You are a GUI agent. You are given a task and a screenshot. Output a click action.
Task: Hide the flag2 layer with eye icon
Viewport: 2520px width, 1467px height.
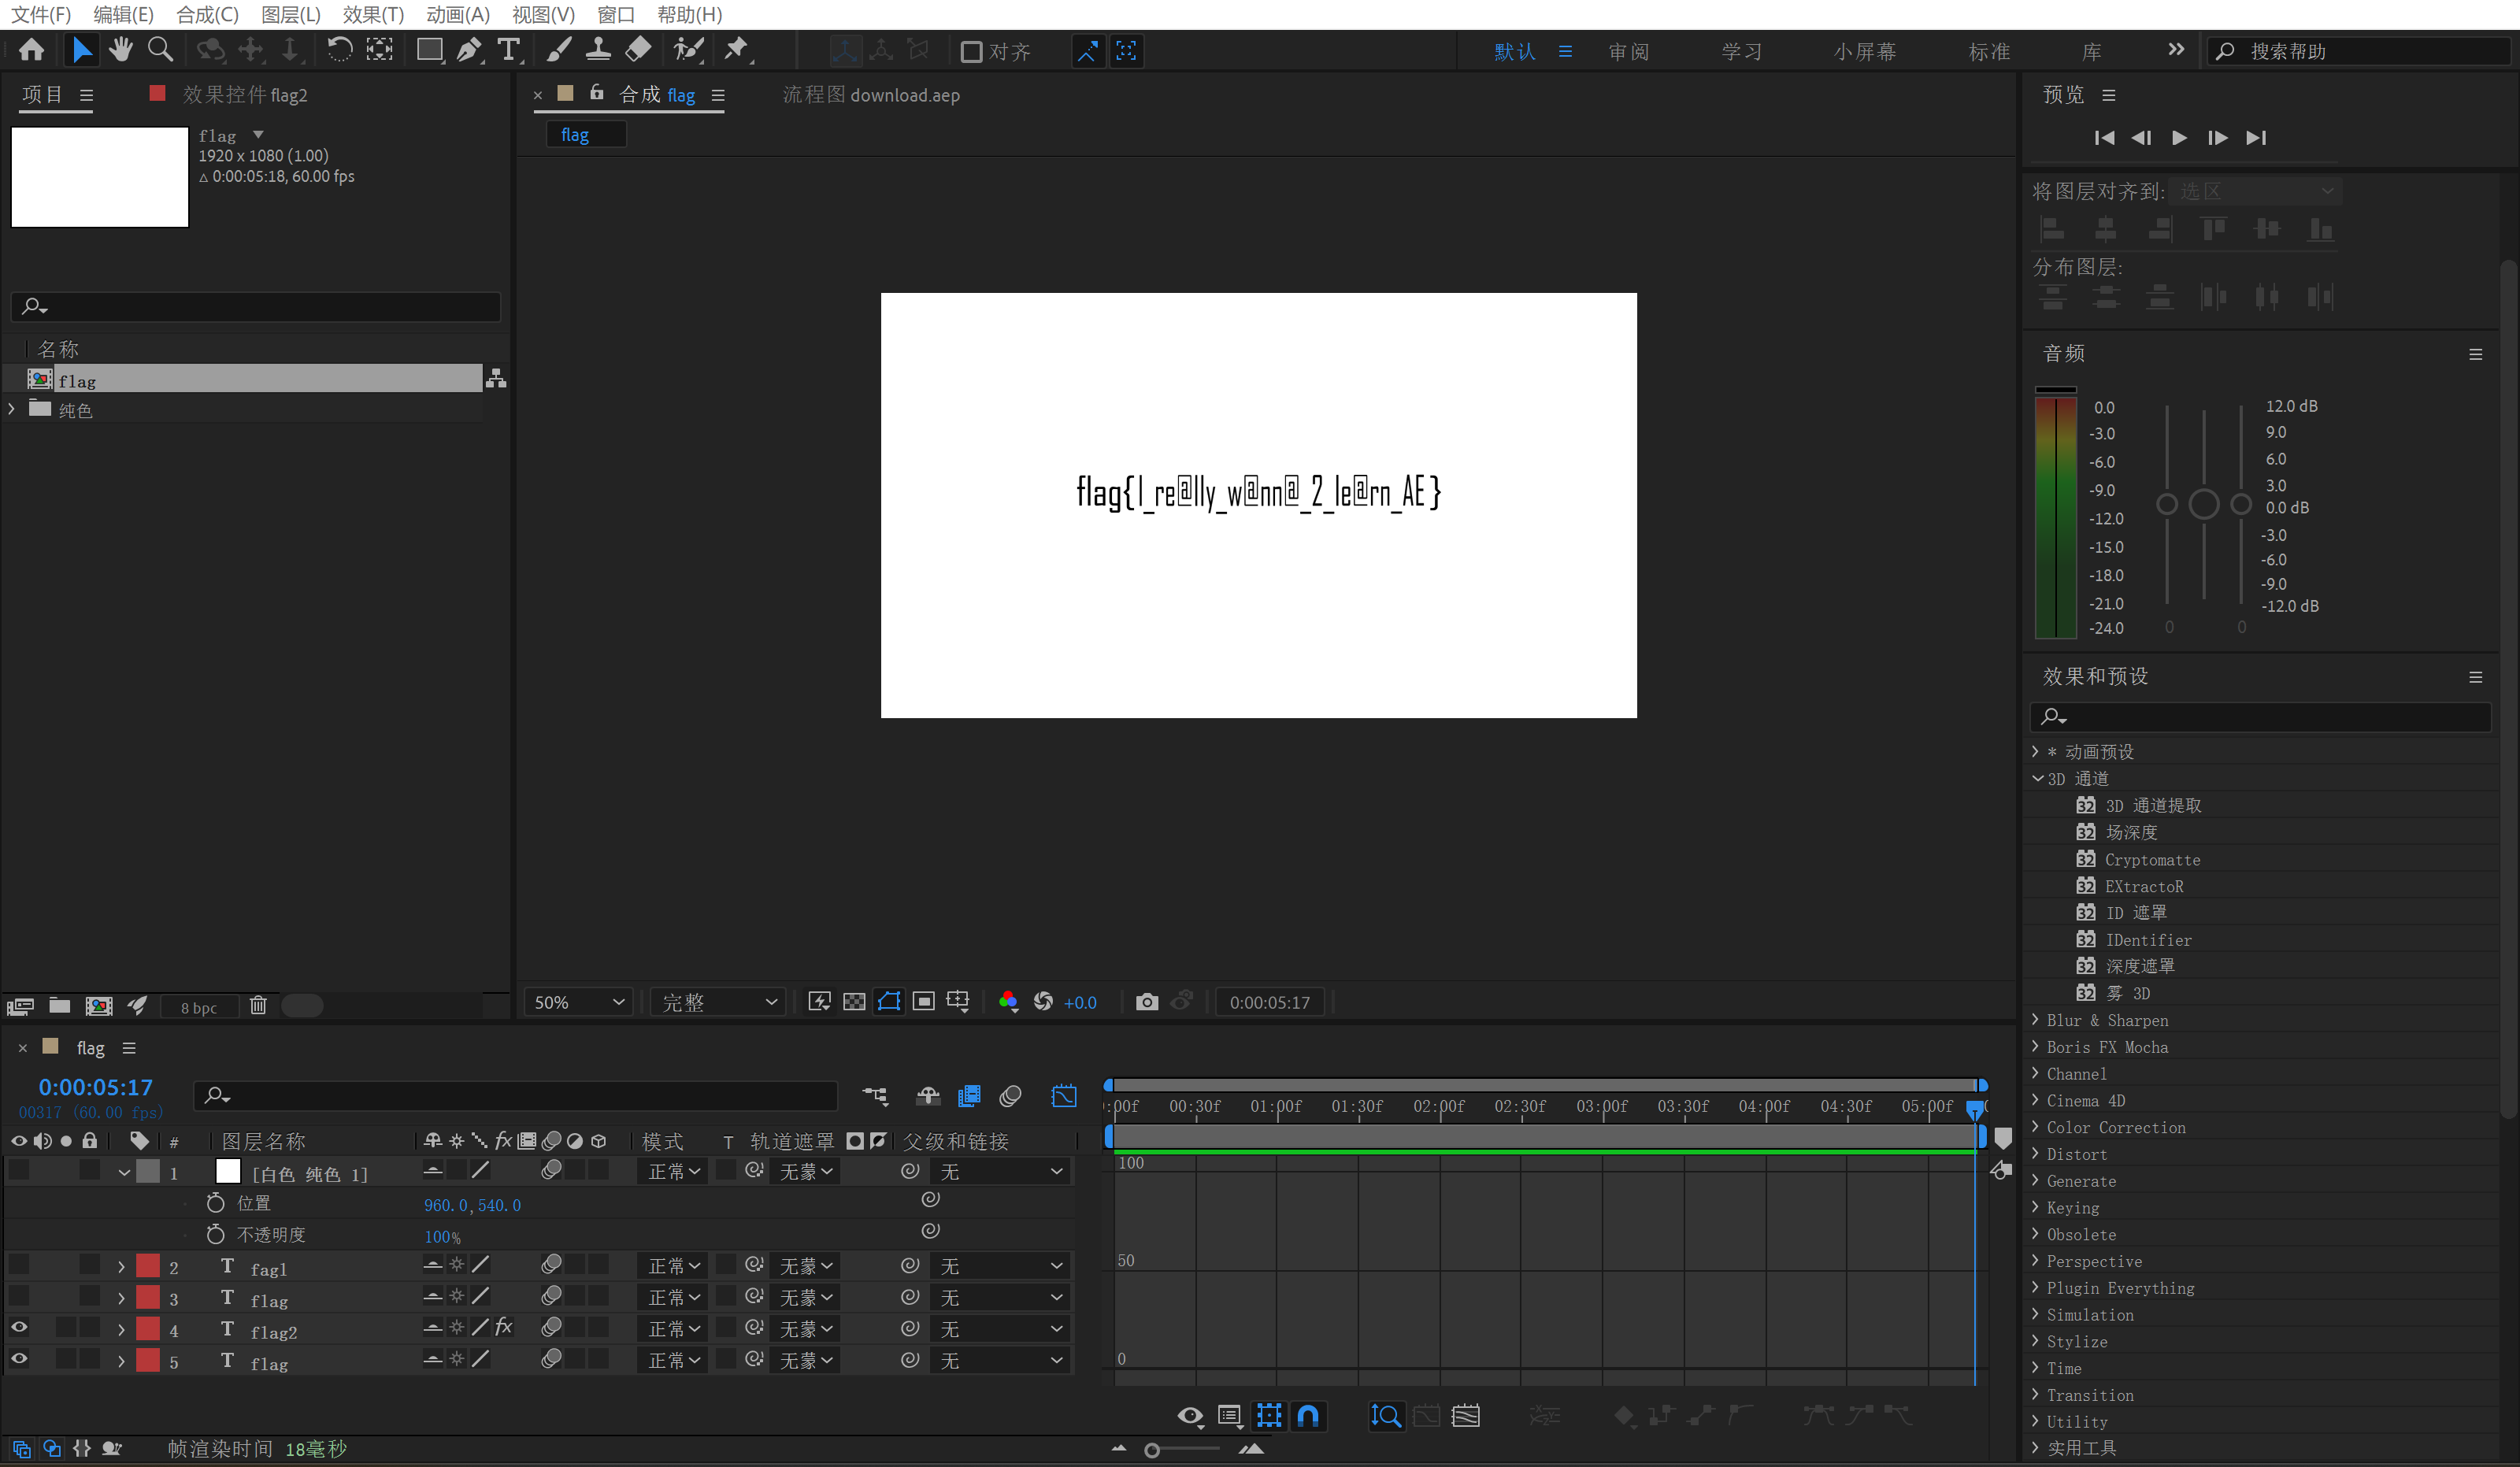click(19, 1328)
